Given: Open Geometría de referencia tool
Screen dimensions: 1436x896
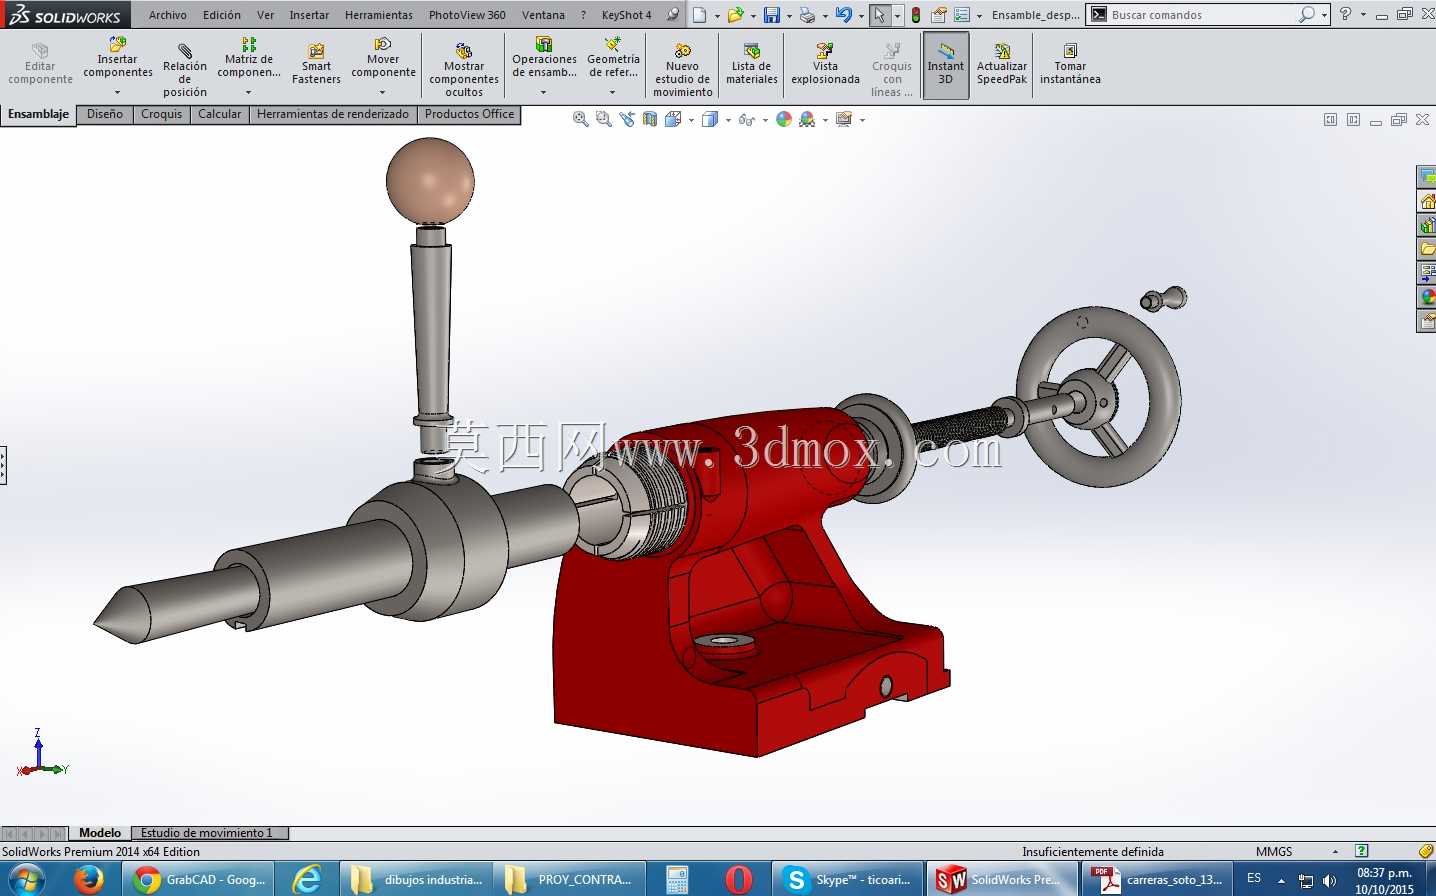Looking at the screenshot, I should pos(613,58).
